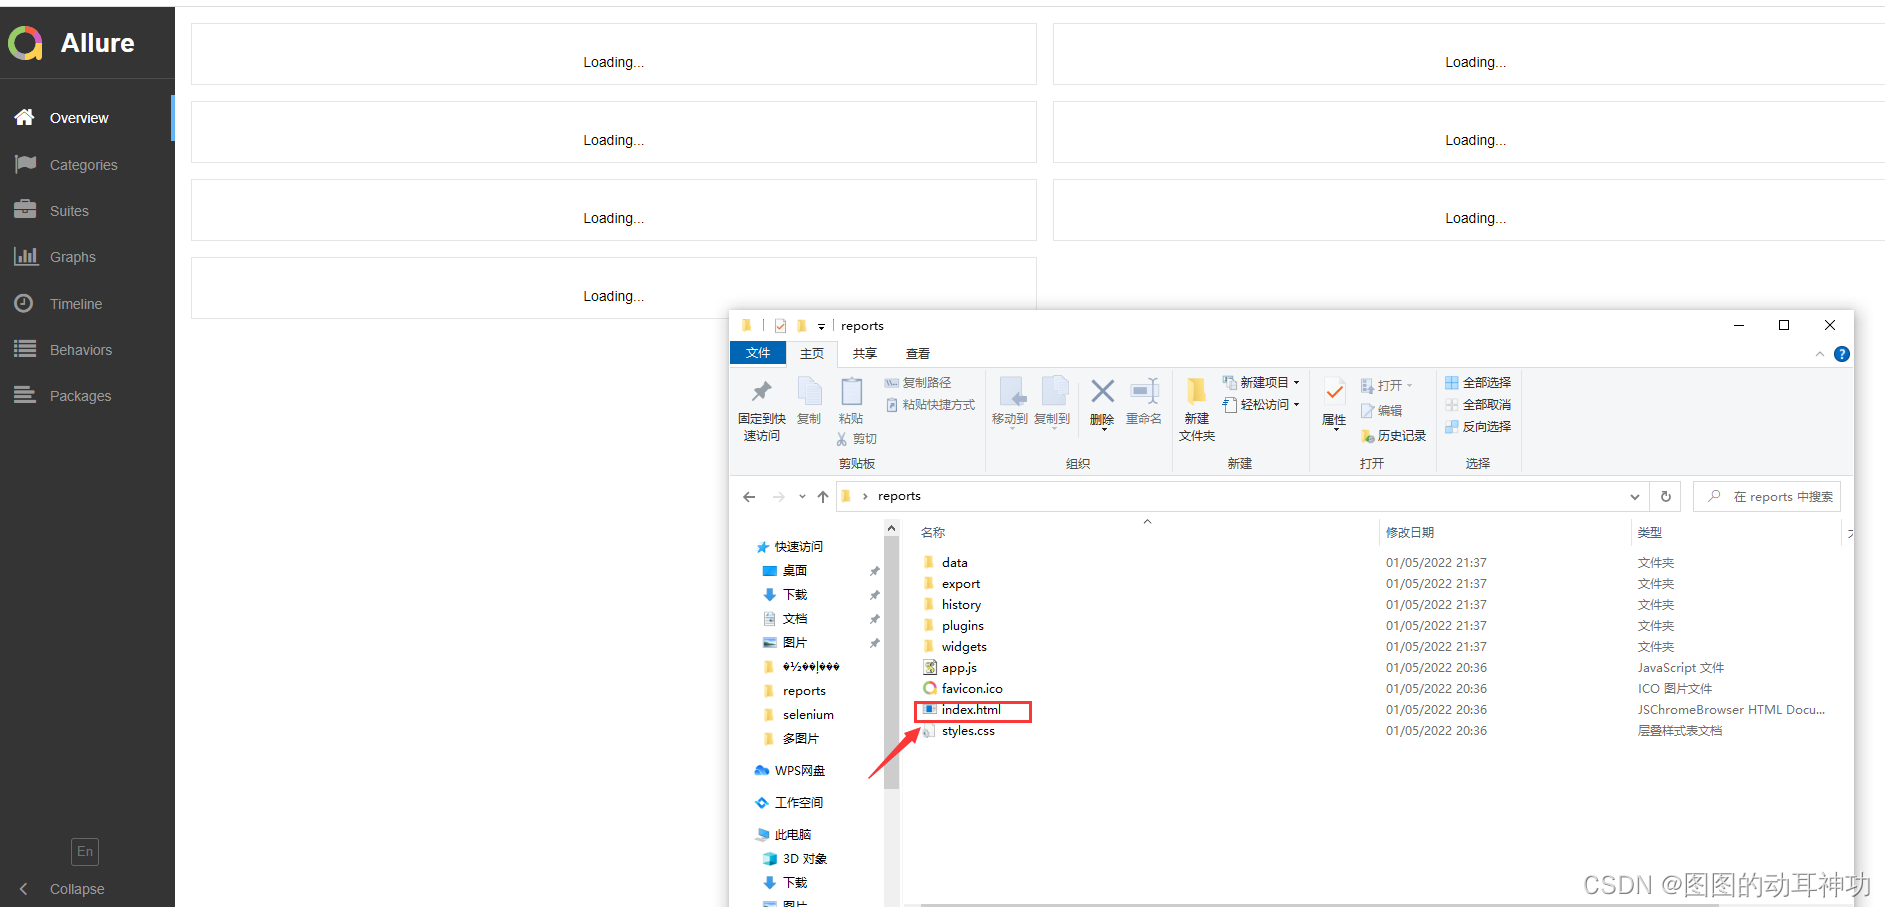This screenshot has width=1885, height=907.
Task: Collapse the Explorer ribbon with chevron
Action: click(1820, 354)
